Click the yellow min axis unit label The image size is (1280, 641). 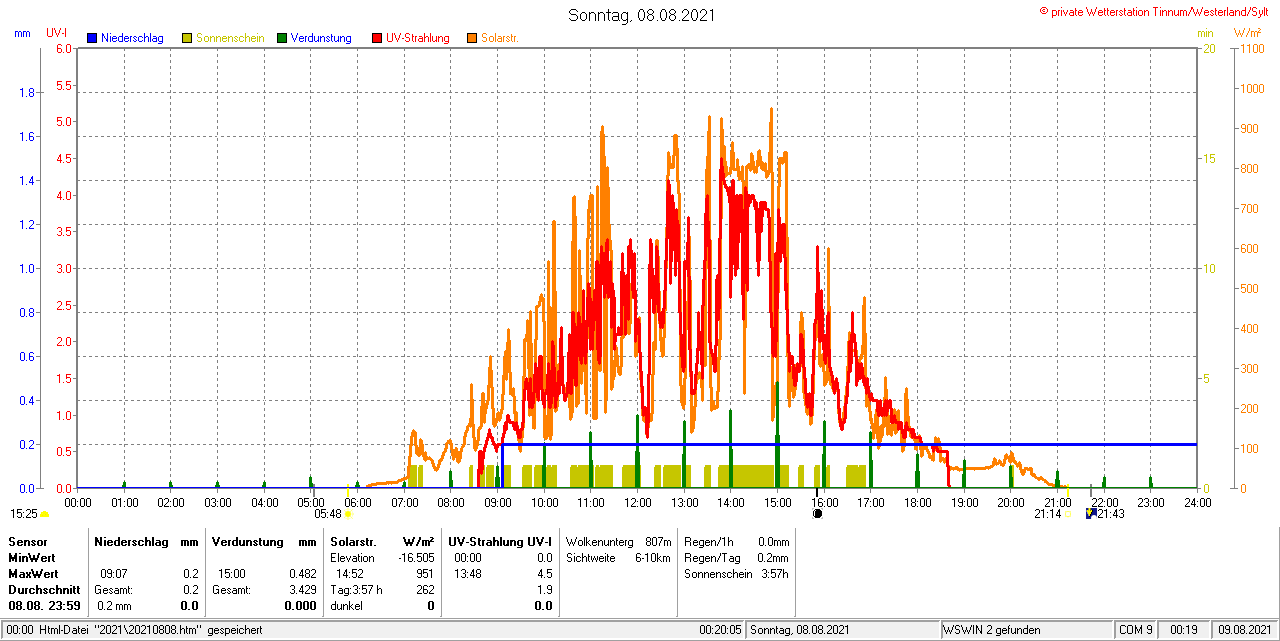(1205, 33)
